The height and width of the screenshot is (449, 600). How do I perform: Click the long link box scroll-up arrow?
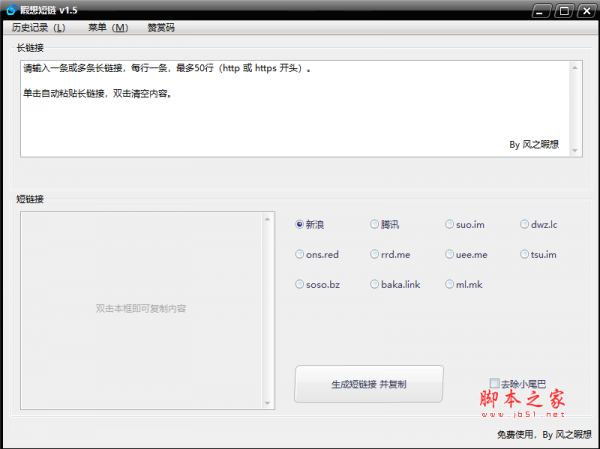click(x=575, y=67)
